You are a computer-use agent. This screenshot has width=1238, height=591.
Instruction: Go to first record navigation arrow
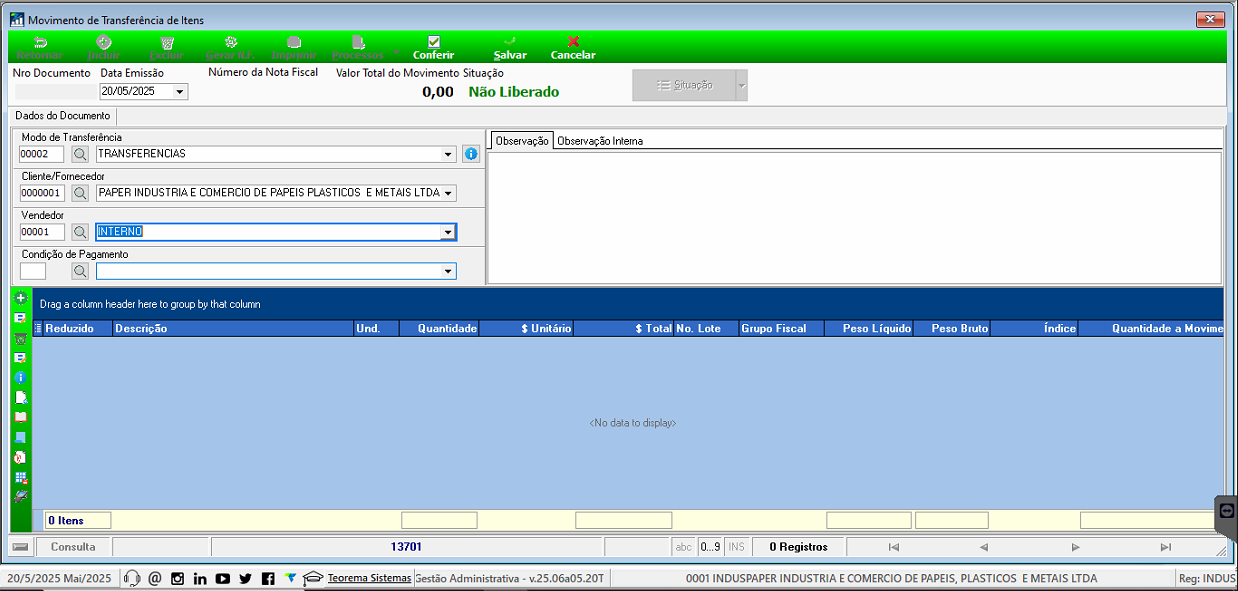click(x=893, y=547)
